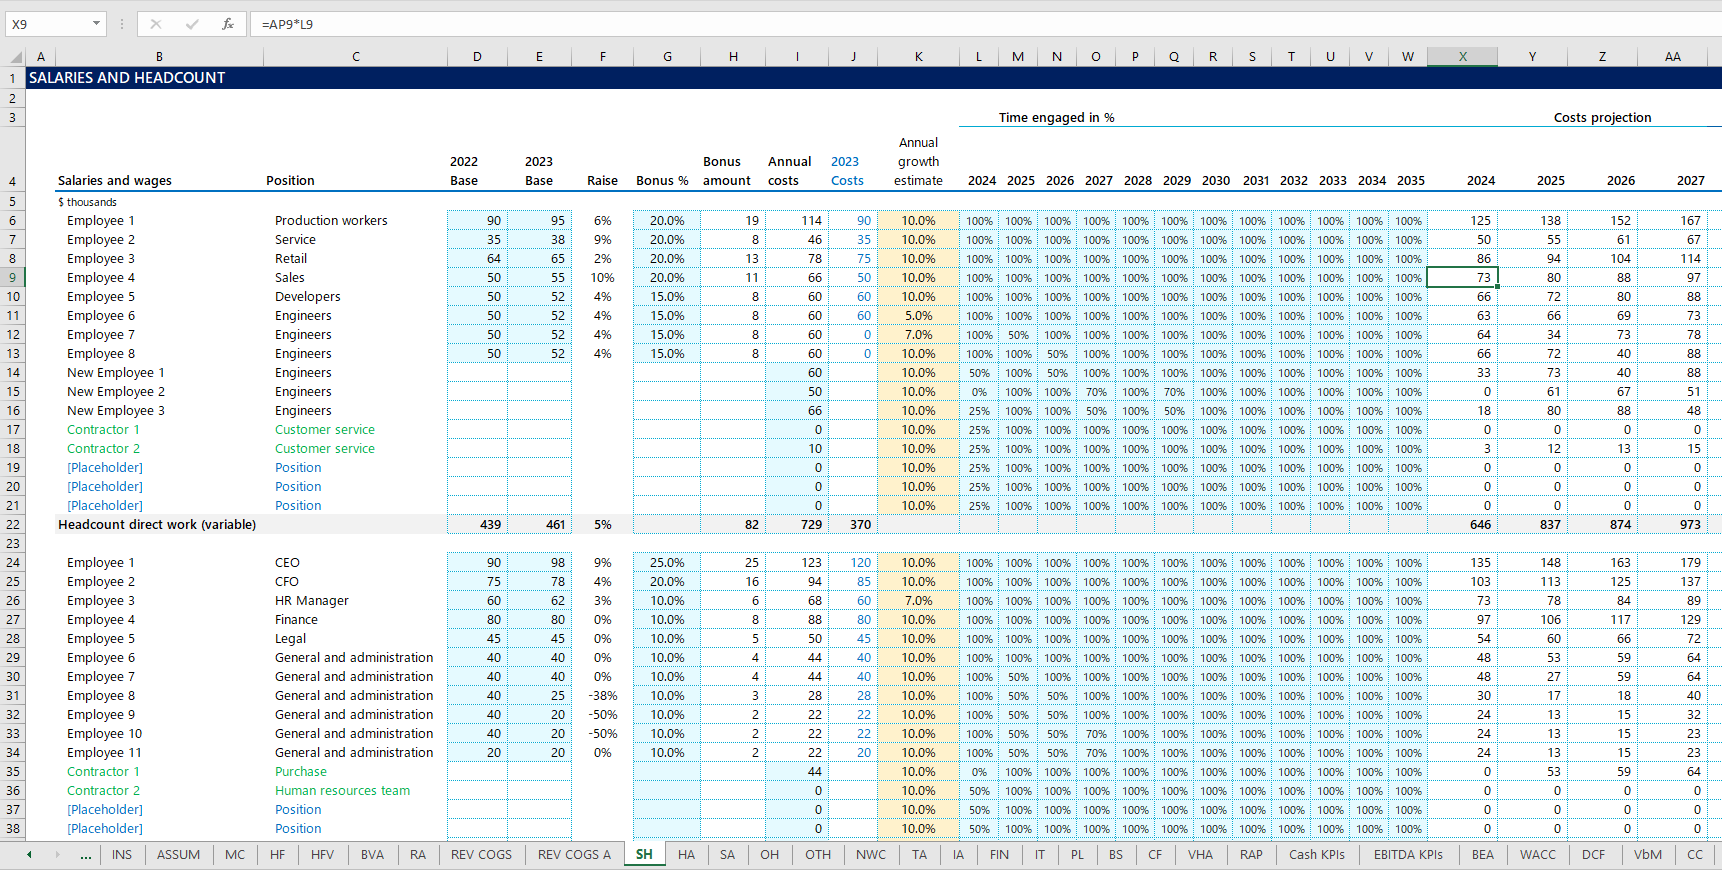Click the Cancel entry X icon
1722x870 pixels.
pyautogui.click(x=156, y=24)
